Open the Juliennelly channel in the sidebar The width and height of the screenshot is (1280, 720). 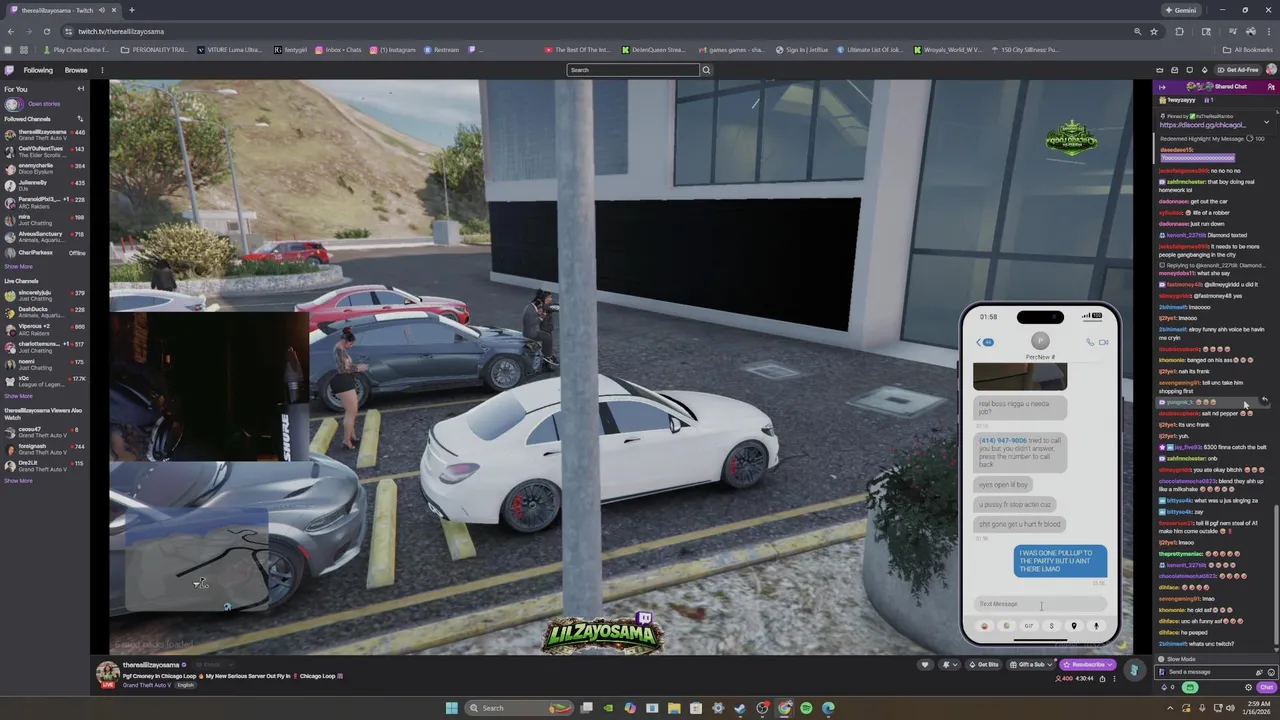pos(44,185)
